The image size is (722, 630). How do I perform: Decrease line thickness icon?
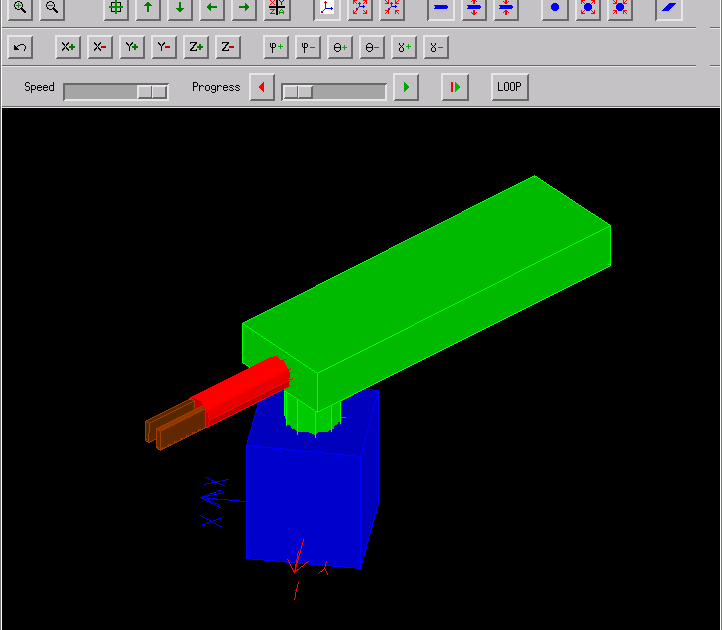click(506, 8)
